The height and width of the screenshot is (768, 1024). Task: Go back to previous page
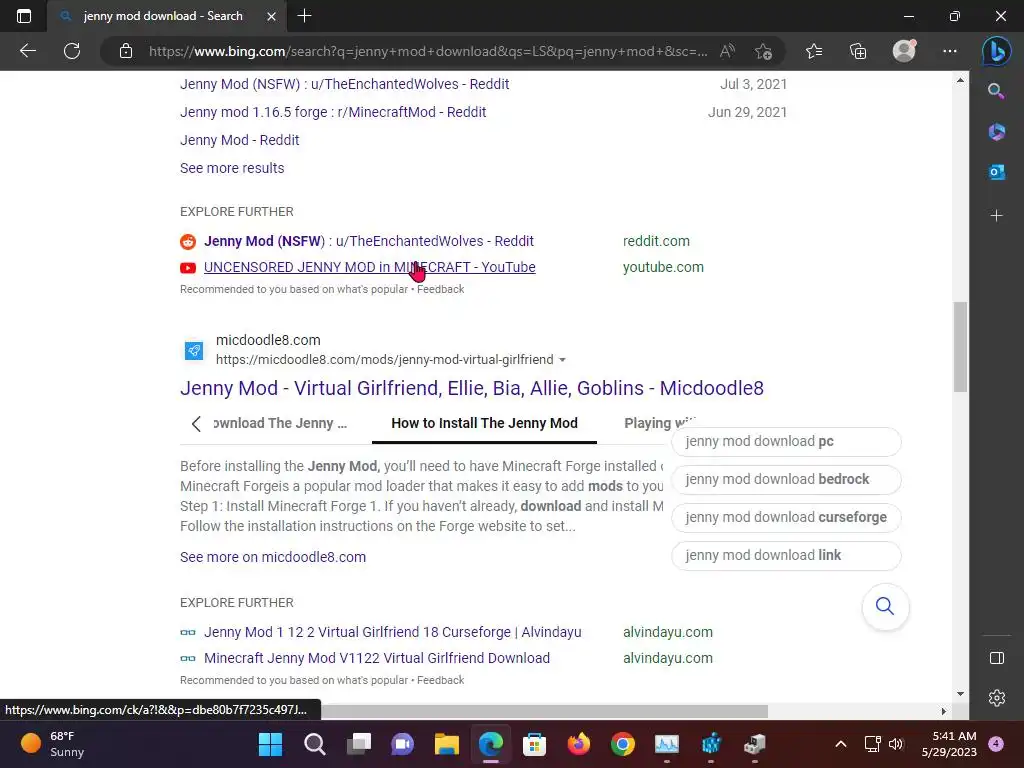[27, 51]
